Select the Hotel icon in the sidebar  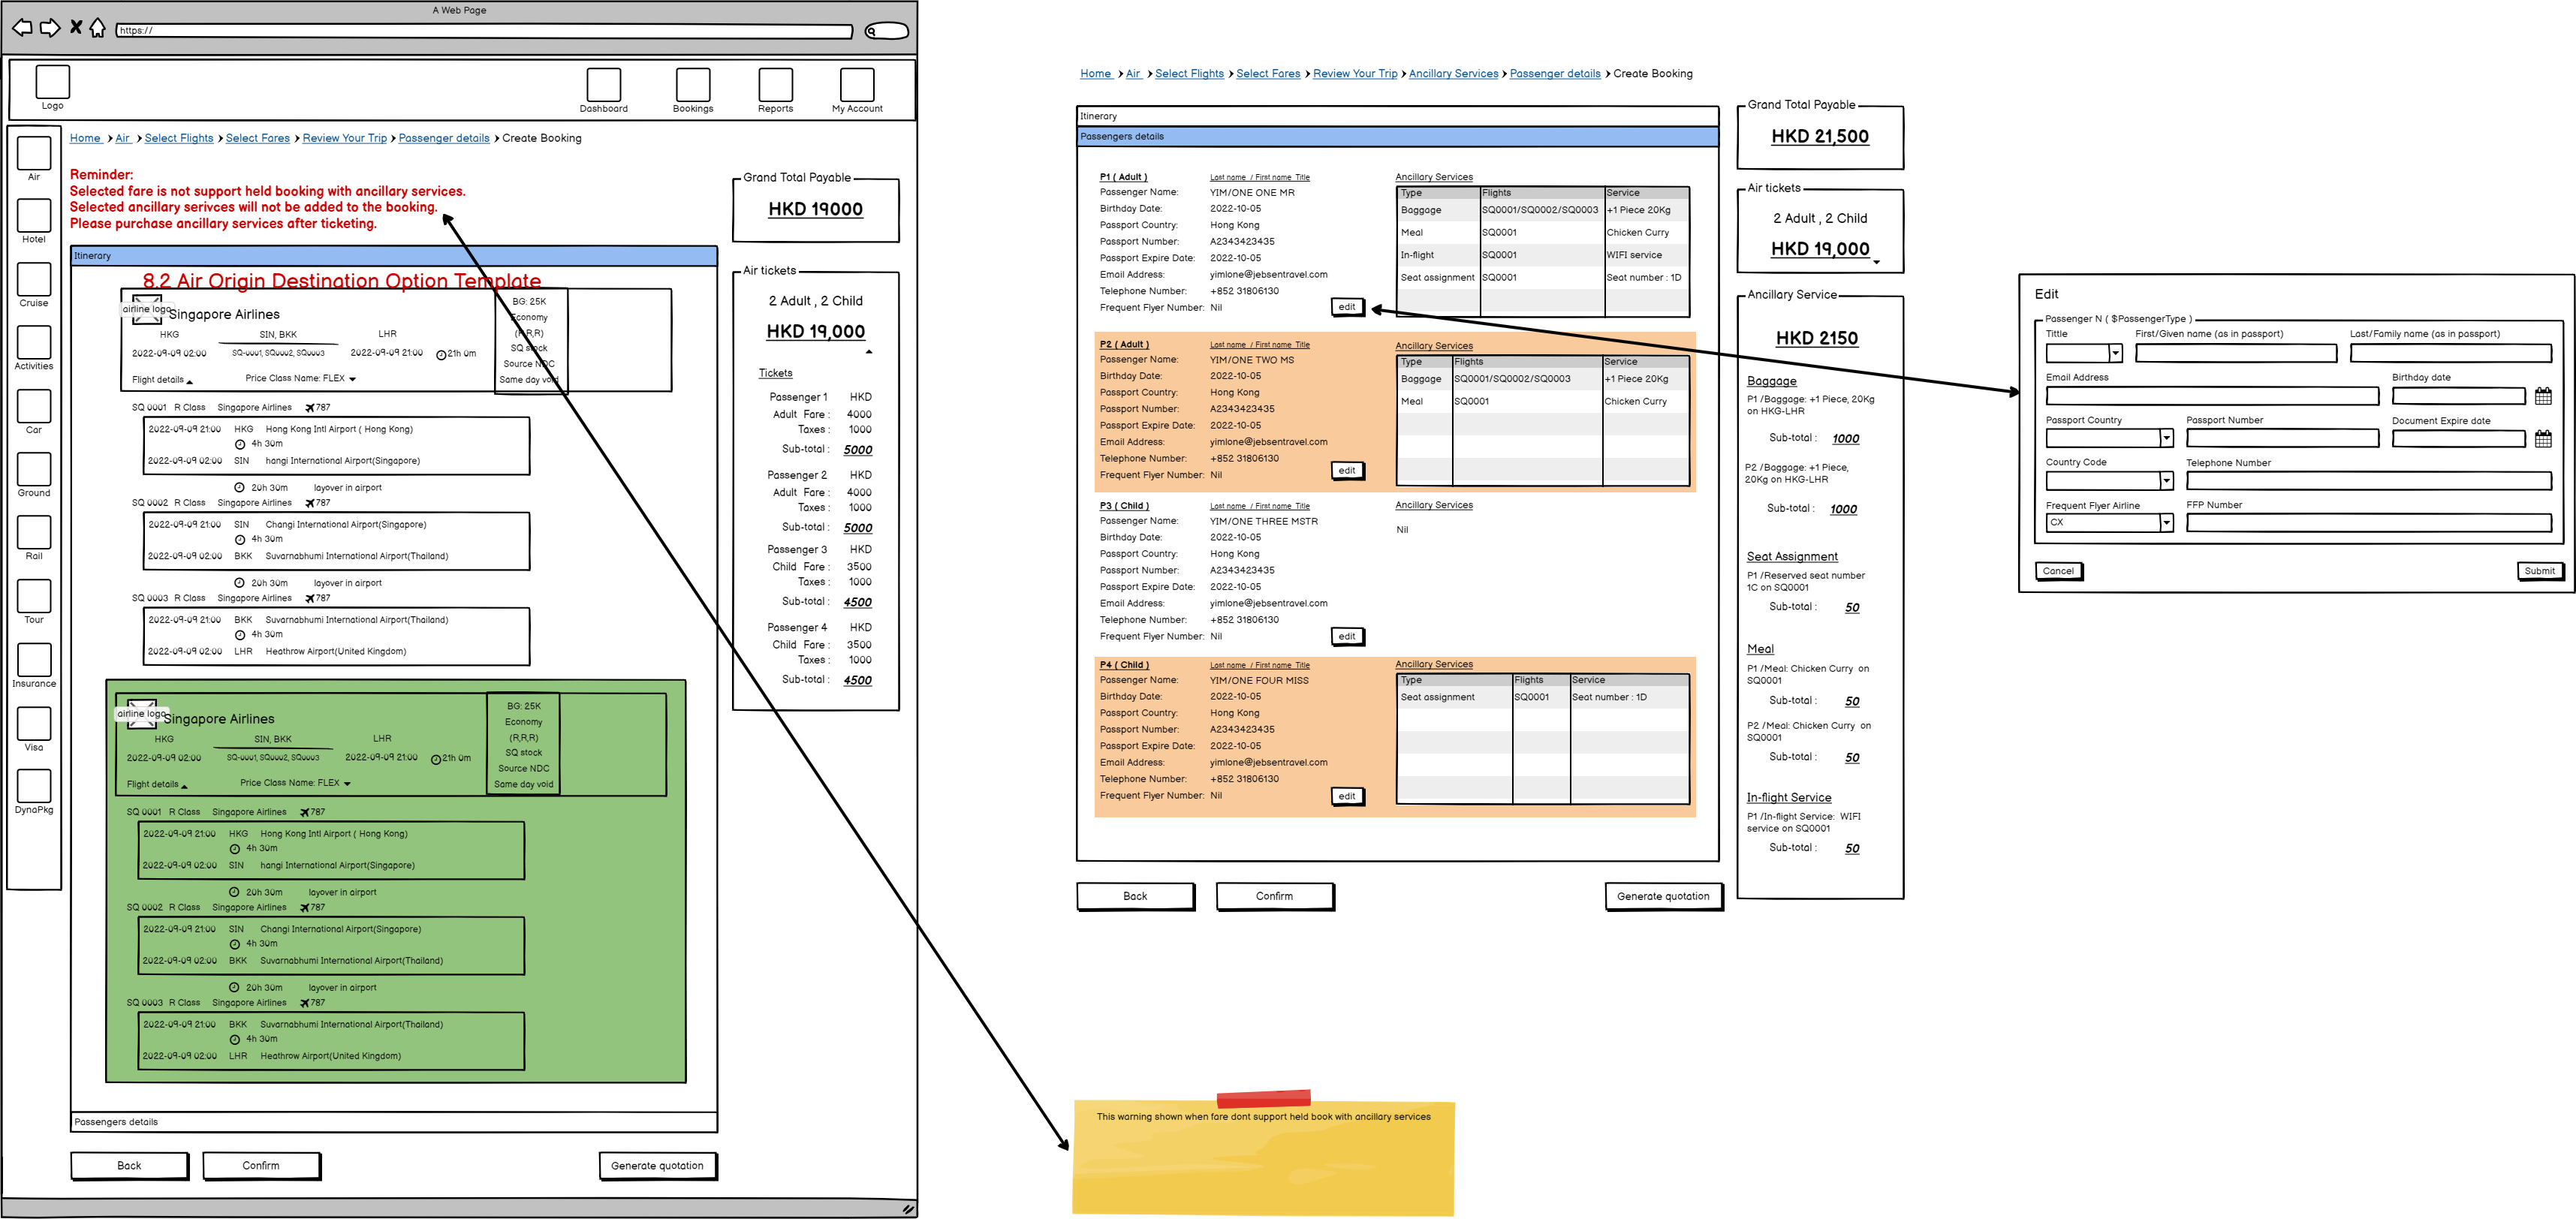point(34,215)
